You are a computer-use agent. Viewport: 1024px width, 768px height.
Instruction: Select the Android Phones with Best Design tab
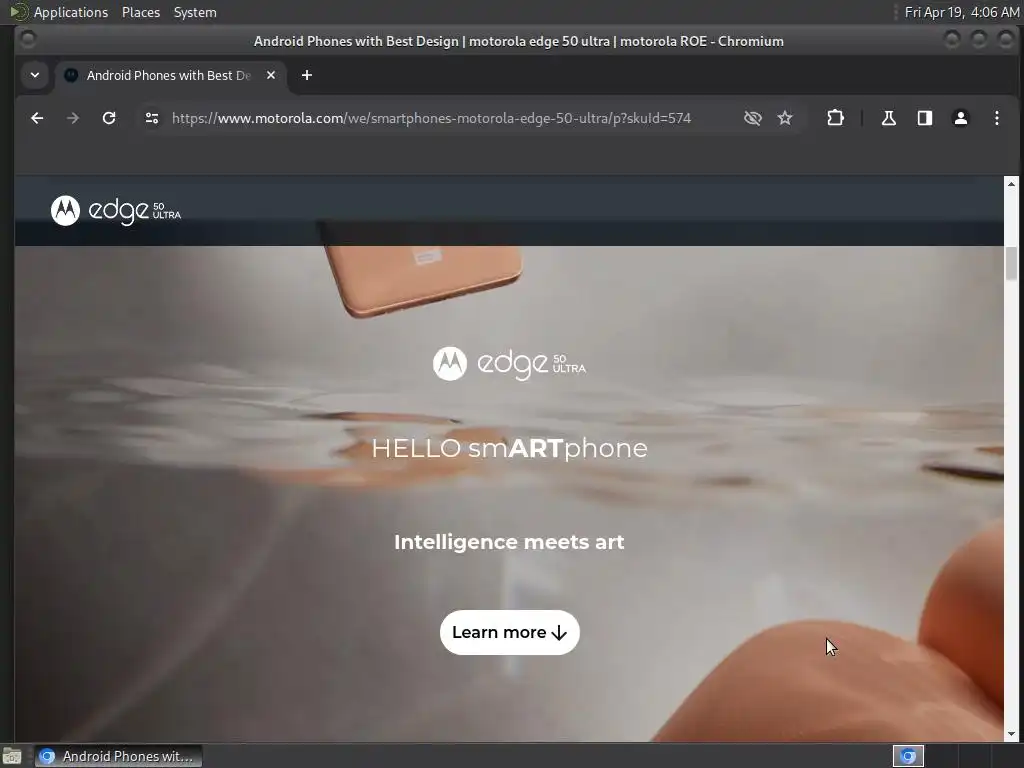[x=170, y=75]
